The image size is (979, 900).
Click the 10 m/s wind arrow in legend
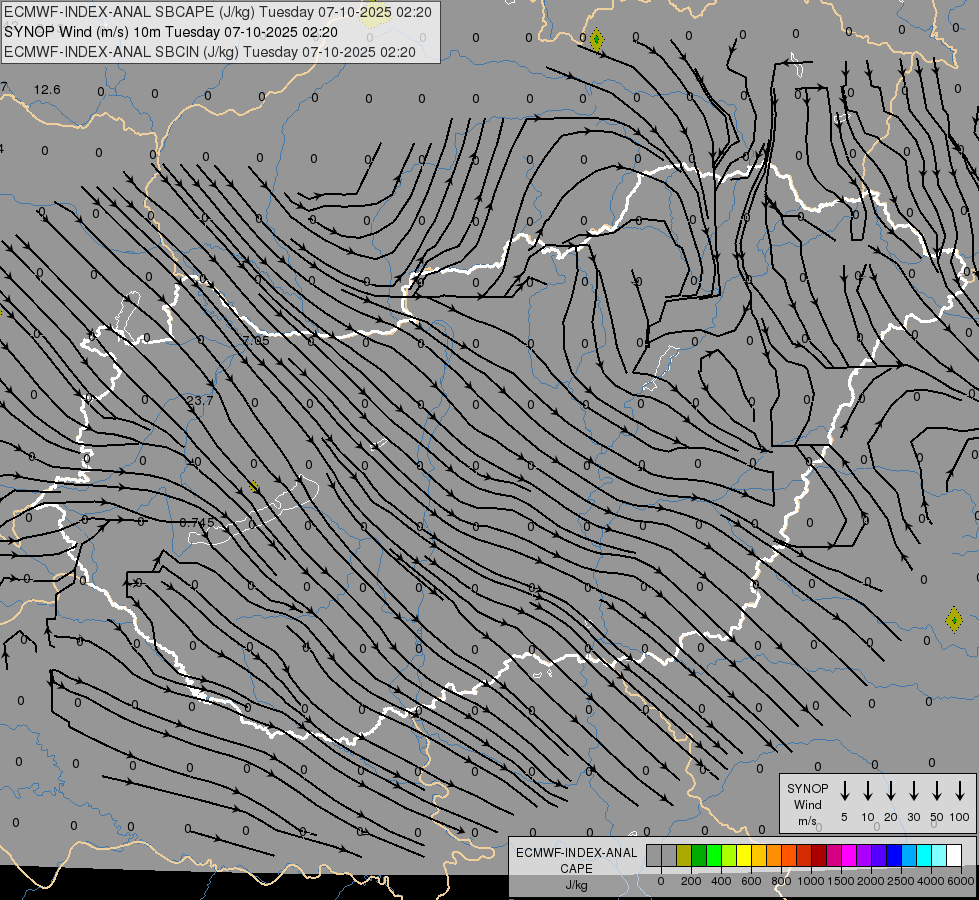pos(868,791)
